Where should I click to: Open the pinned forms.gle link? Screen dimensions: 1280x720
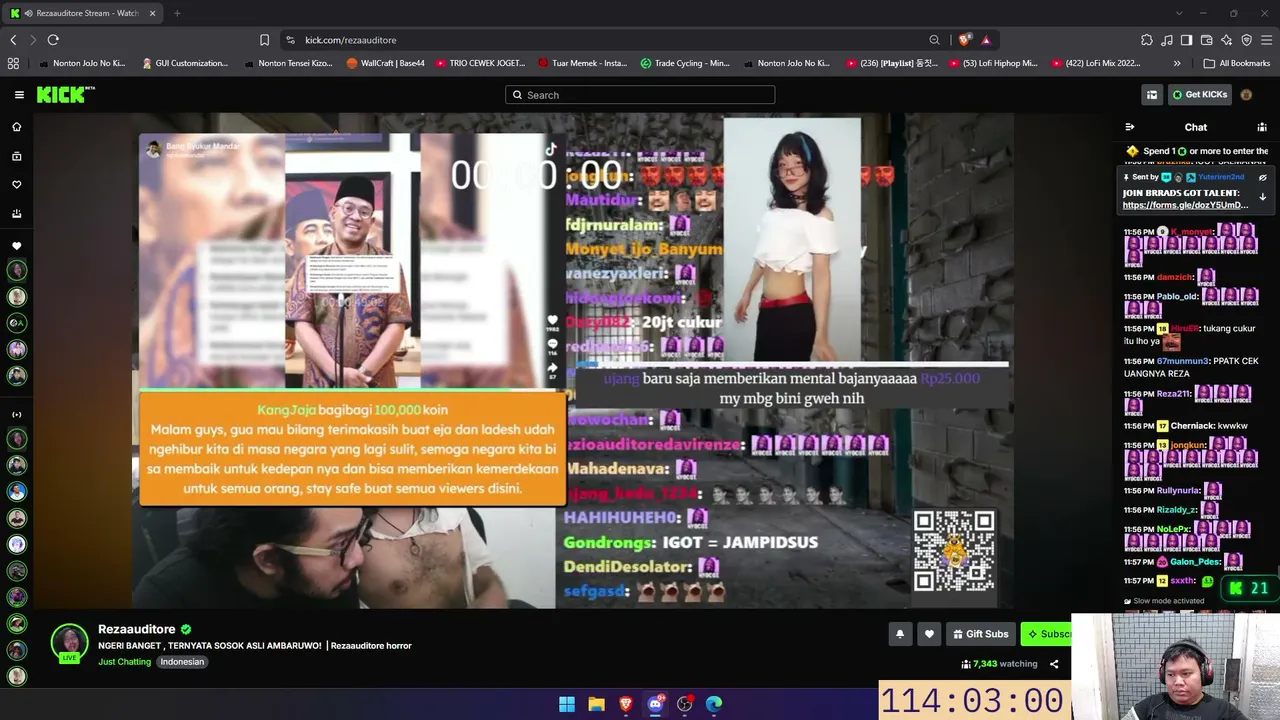click(x=1185, y=205)
